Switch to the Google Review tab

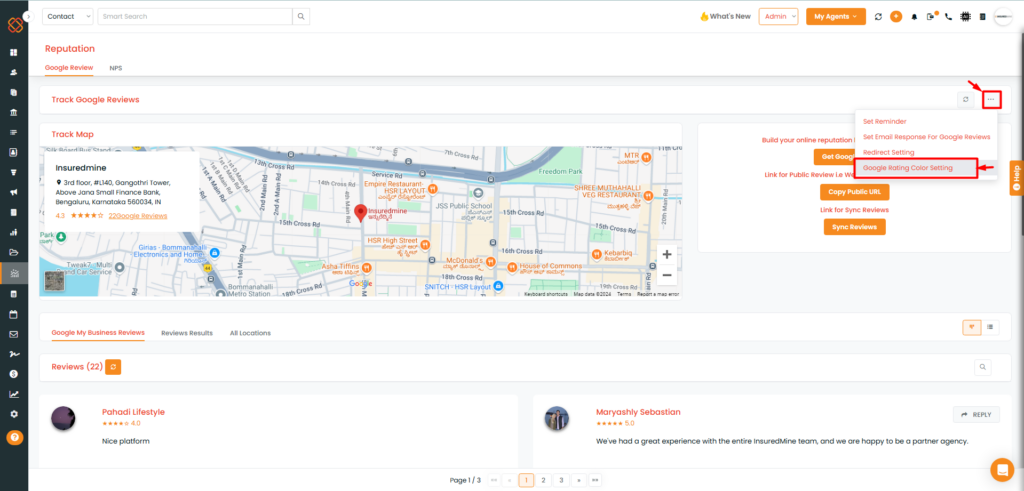(x=69, y=67)
